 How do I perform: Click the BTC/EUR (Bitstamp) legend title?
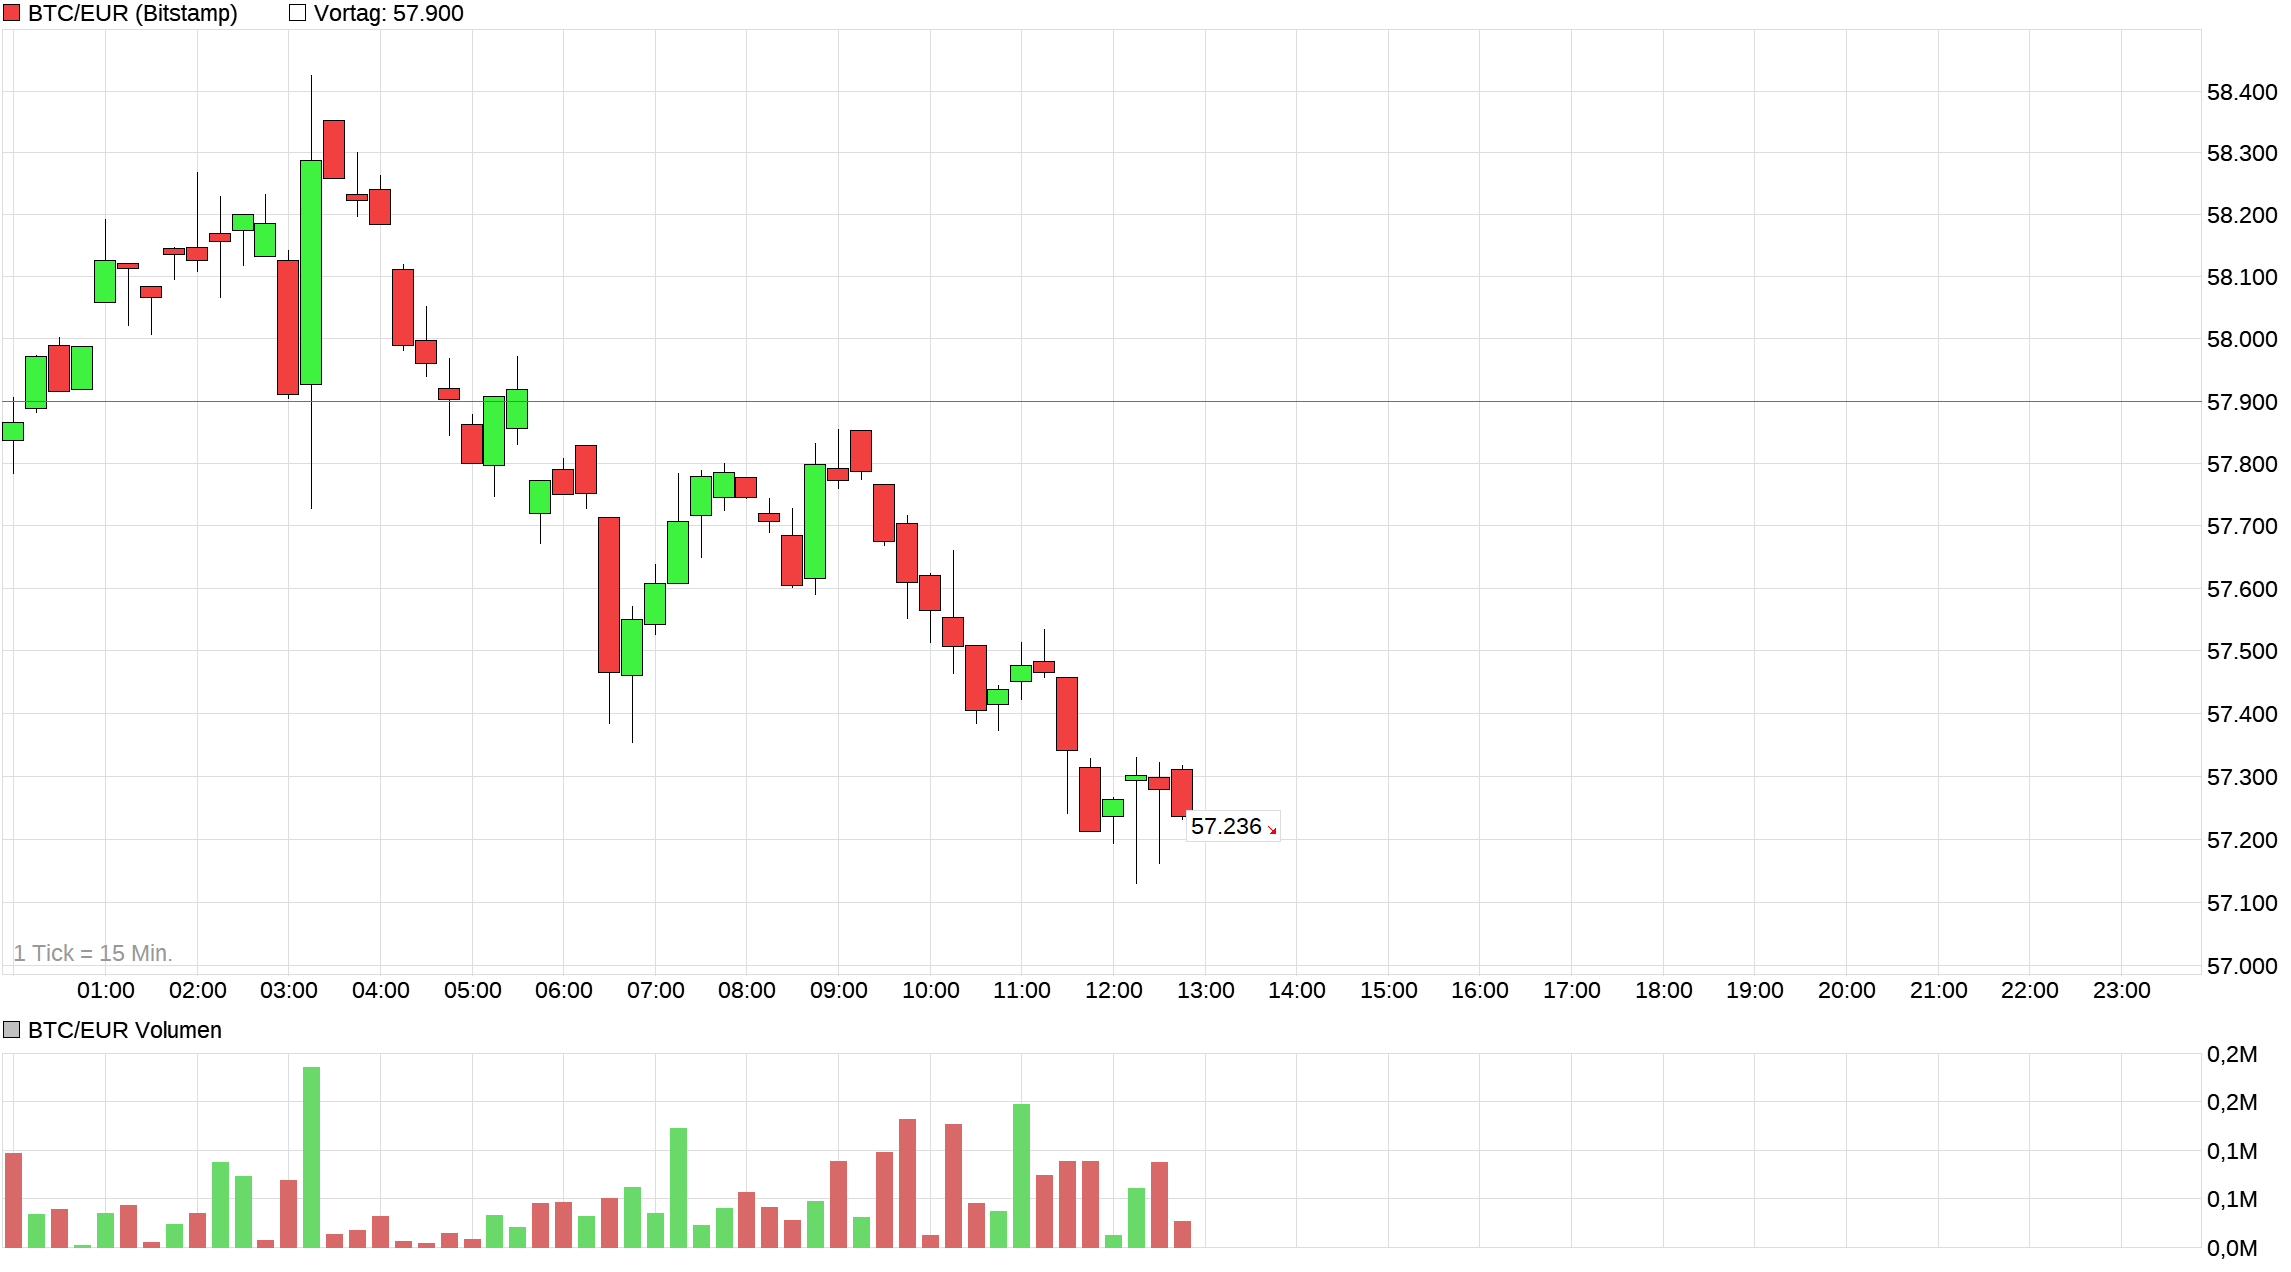coord(132,13)
